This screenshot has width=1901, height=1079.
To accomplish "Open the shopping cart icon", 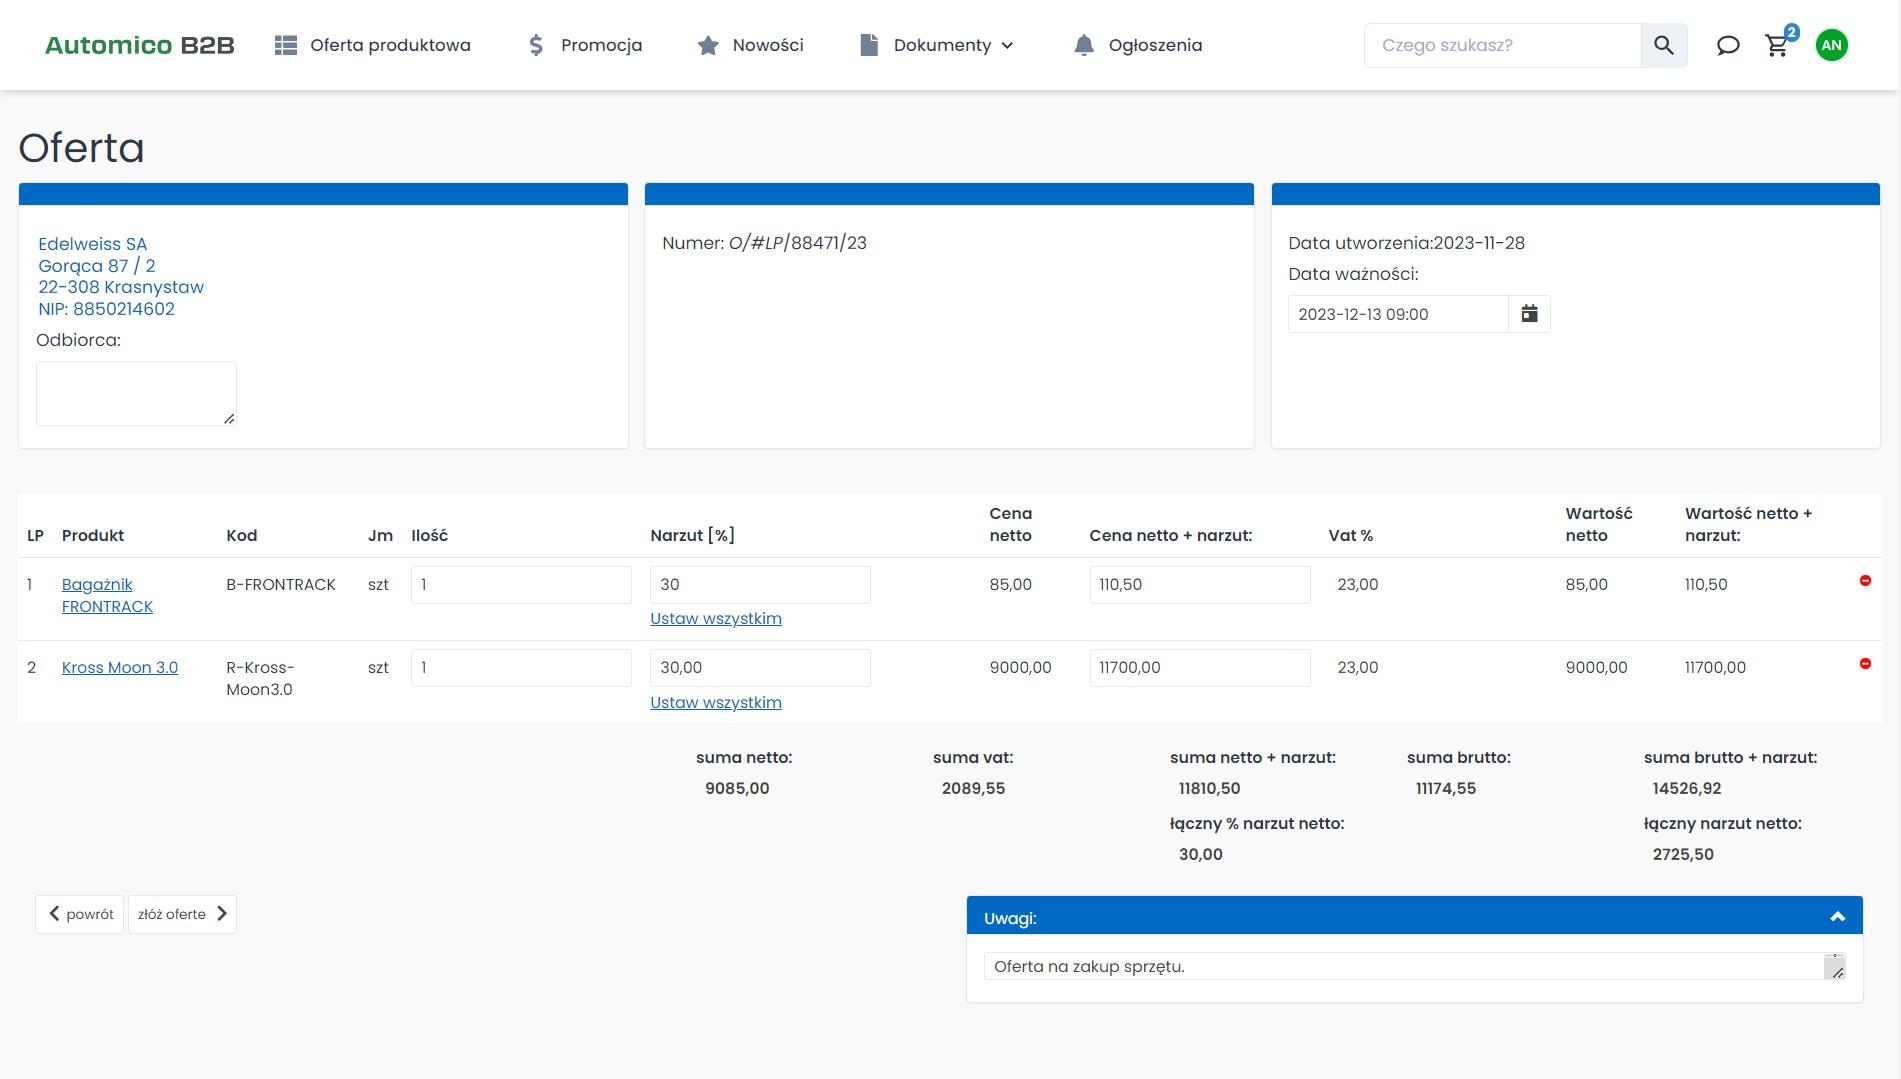I will point(1777,45).
